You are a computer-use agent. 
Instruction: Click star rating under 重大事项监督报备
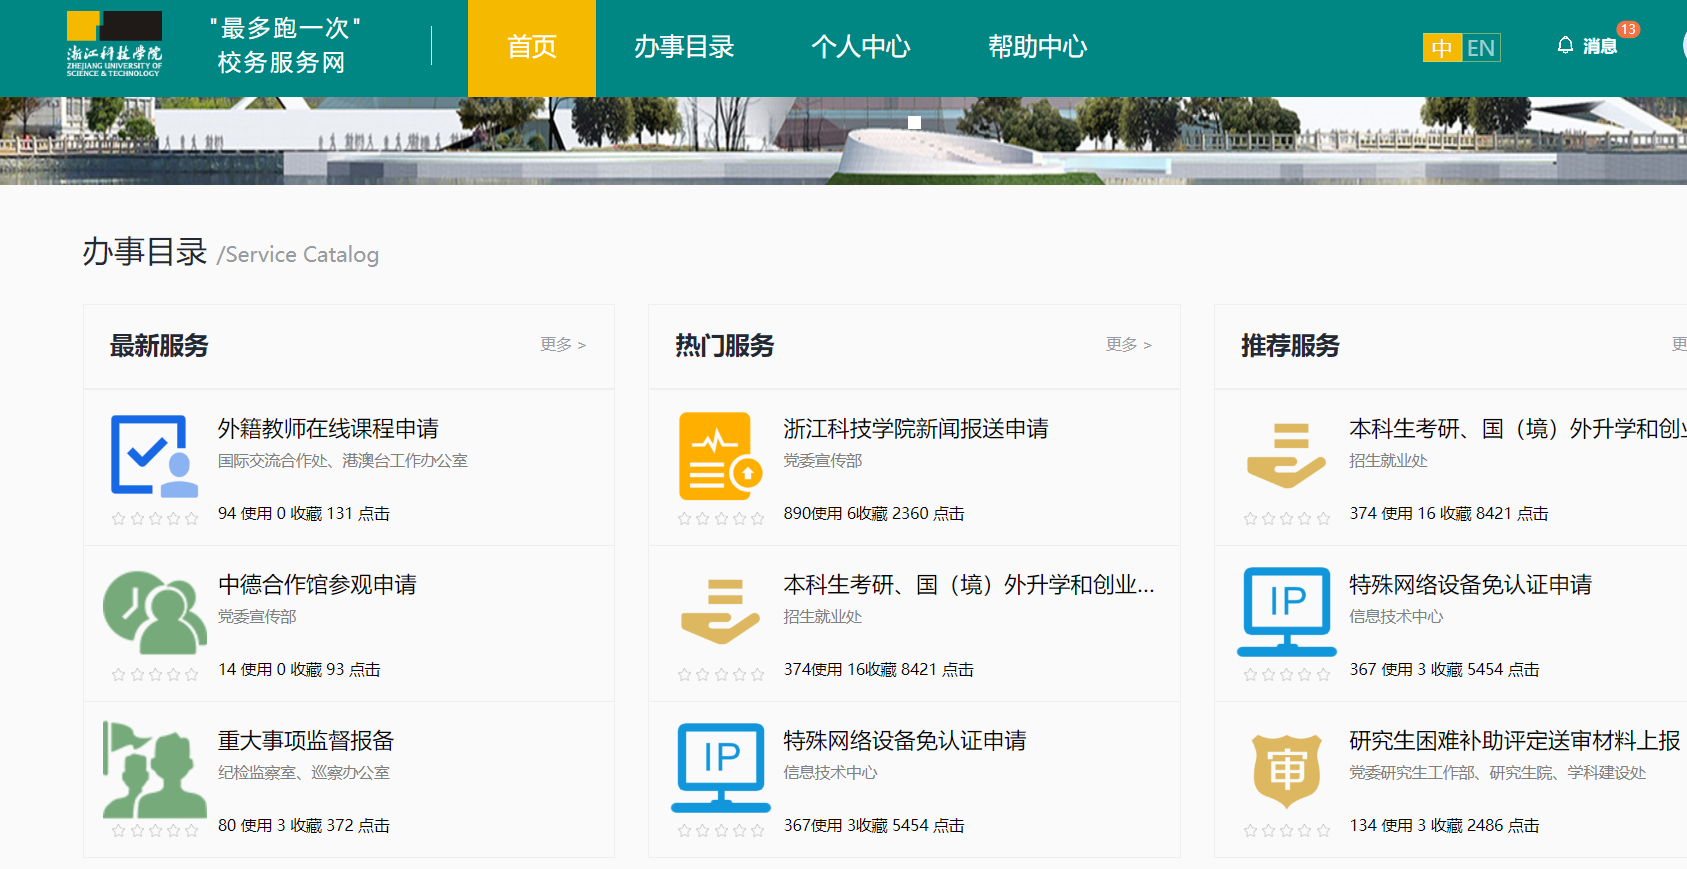coord(155,830)
